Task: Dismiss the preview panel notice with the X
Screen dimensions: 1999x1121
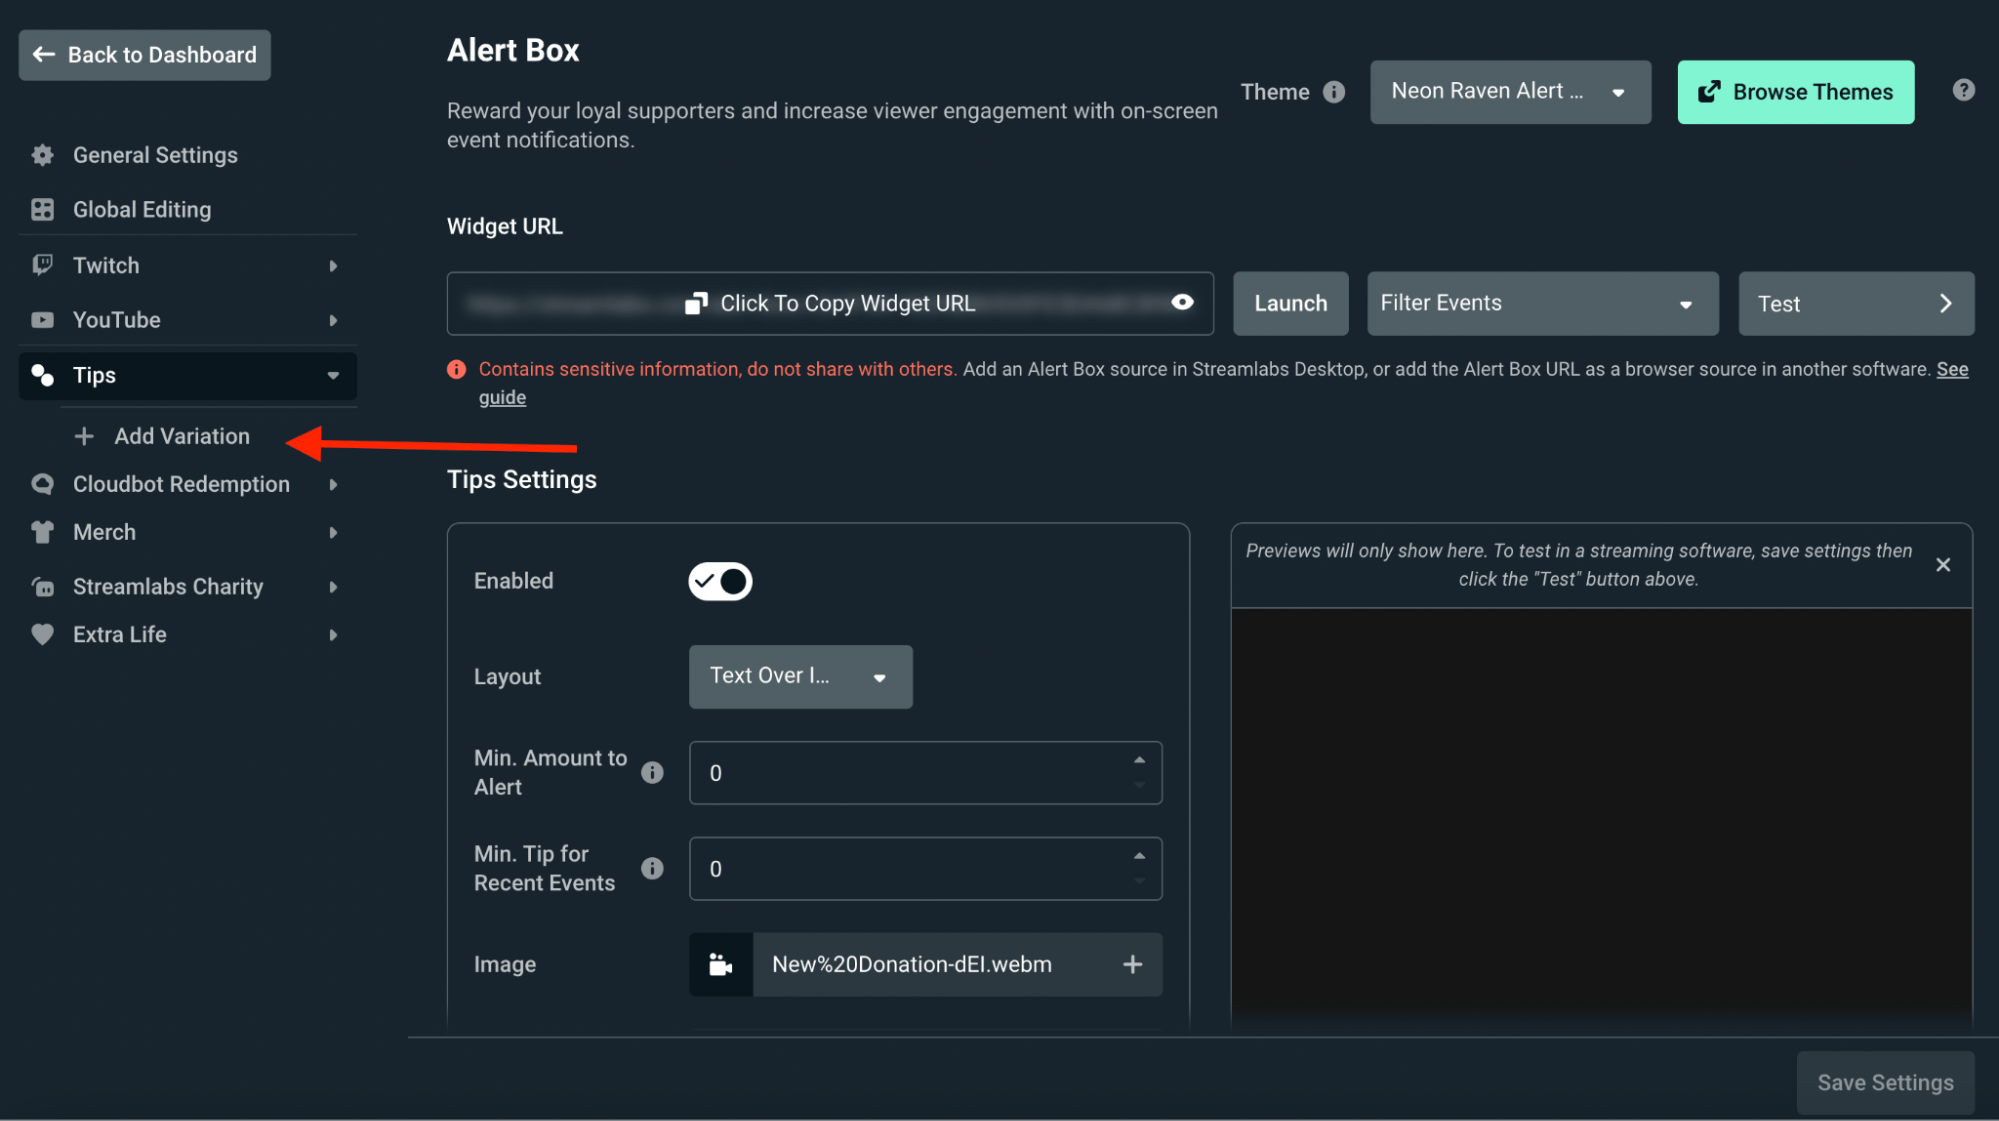Action: pyautogui.click(x=1943, y=564)
